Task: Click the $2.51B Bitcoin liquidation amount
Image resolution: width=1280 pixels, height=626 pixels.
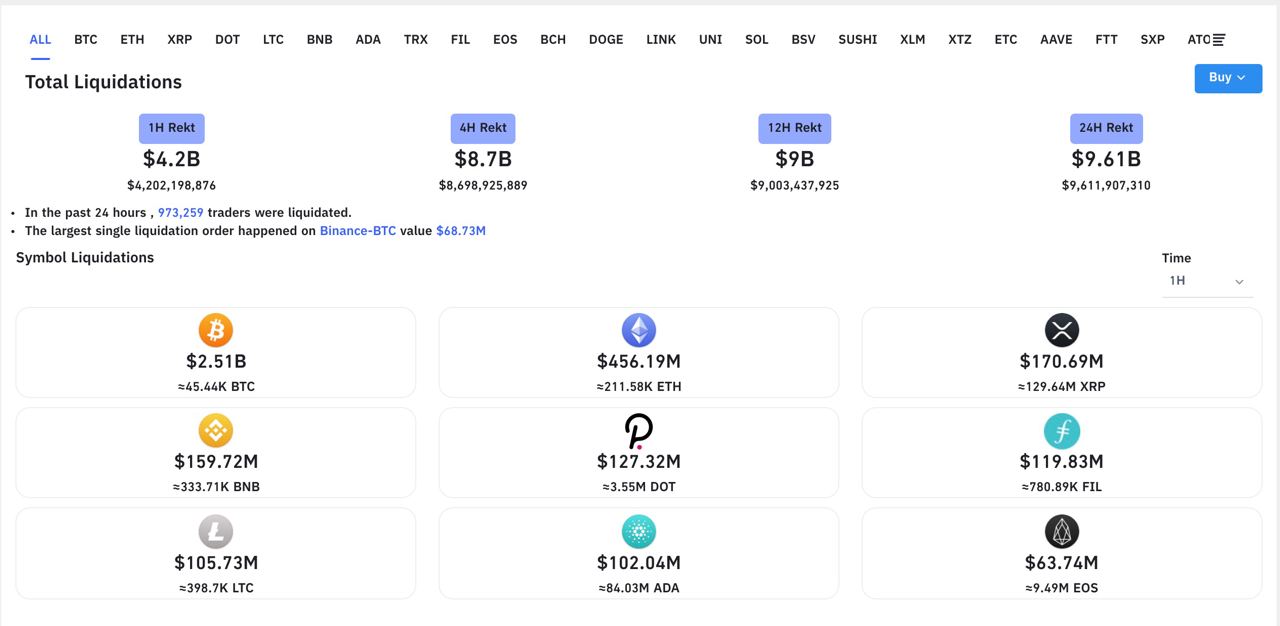Action: tap(216, 361)
